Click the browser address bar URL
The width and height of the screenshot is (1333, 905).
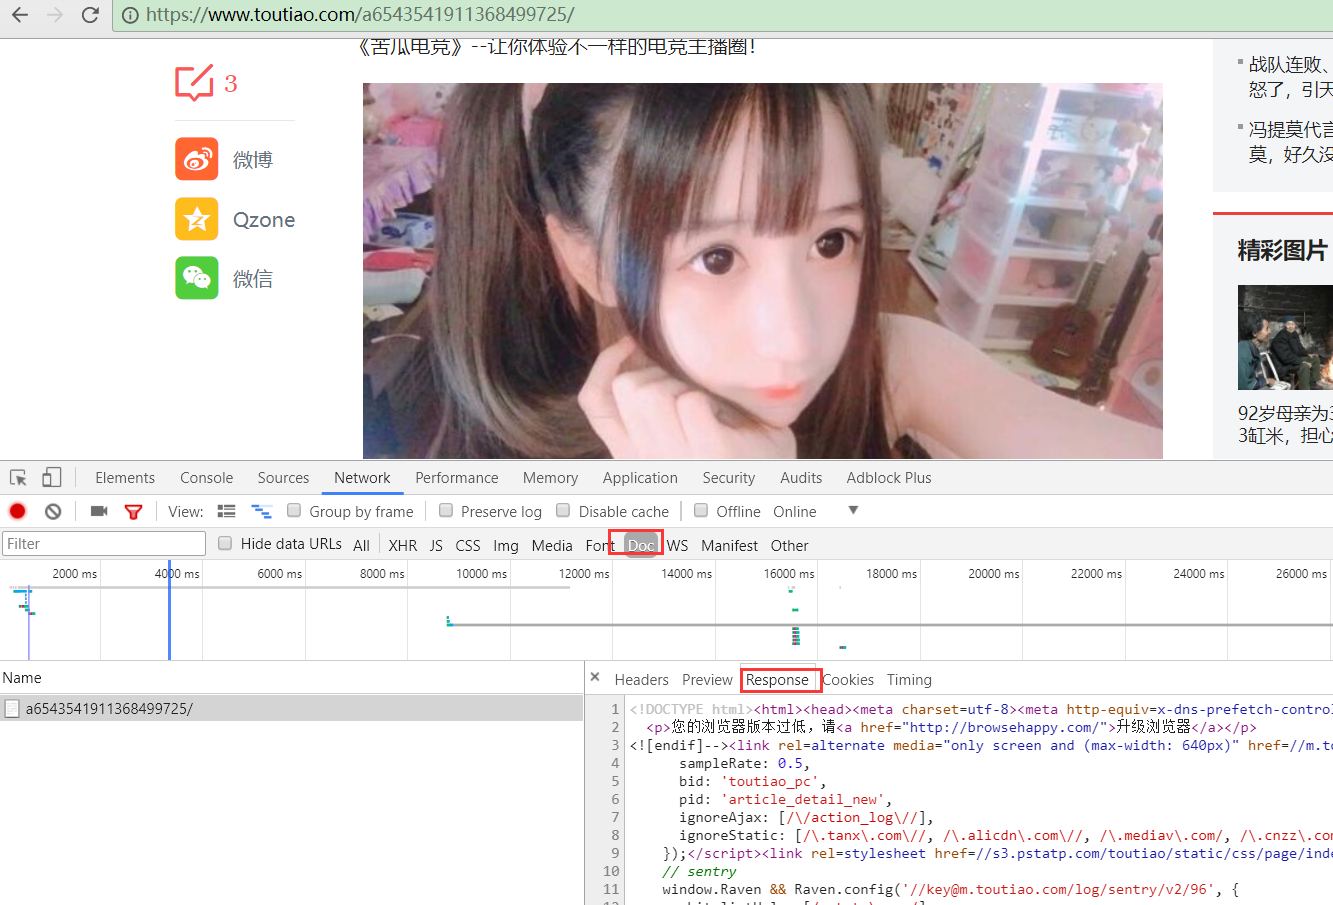(360, 15)
